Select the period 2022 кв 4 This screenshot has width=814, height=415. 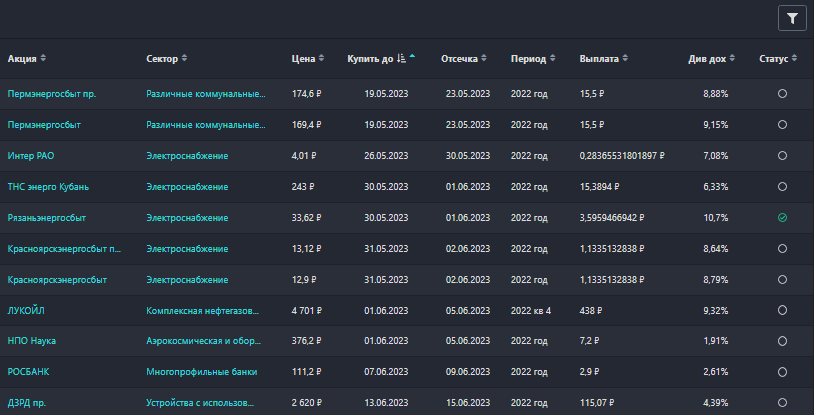coord(531,311)
